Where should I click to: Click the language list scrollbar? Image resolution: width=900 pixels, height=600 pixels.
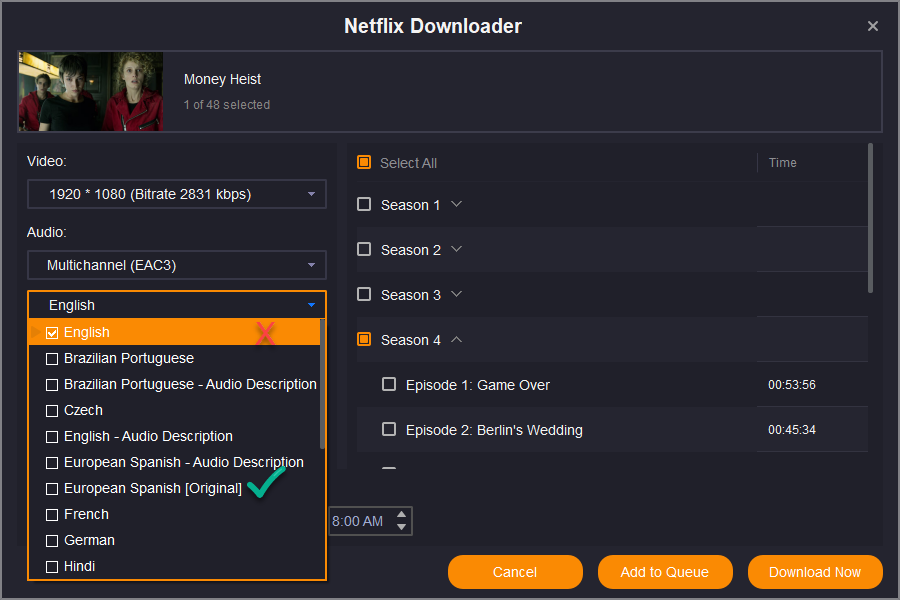(x=322, y=384)
